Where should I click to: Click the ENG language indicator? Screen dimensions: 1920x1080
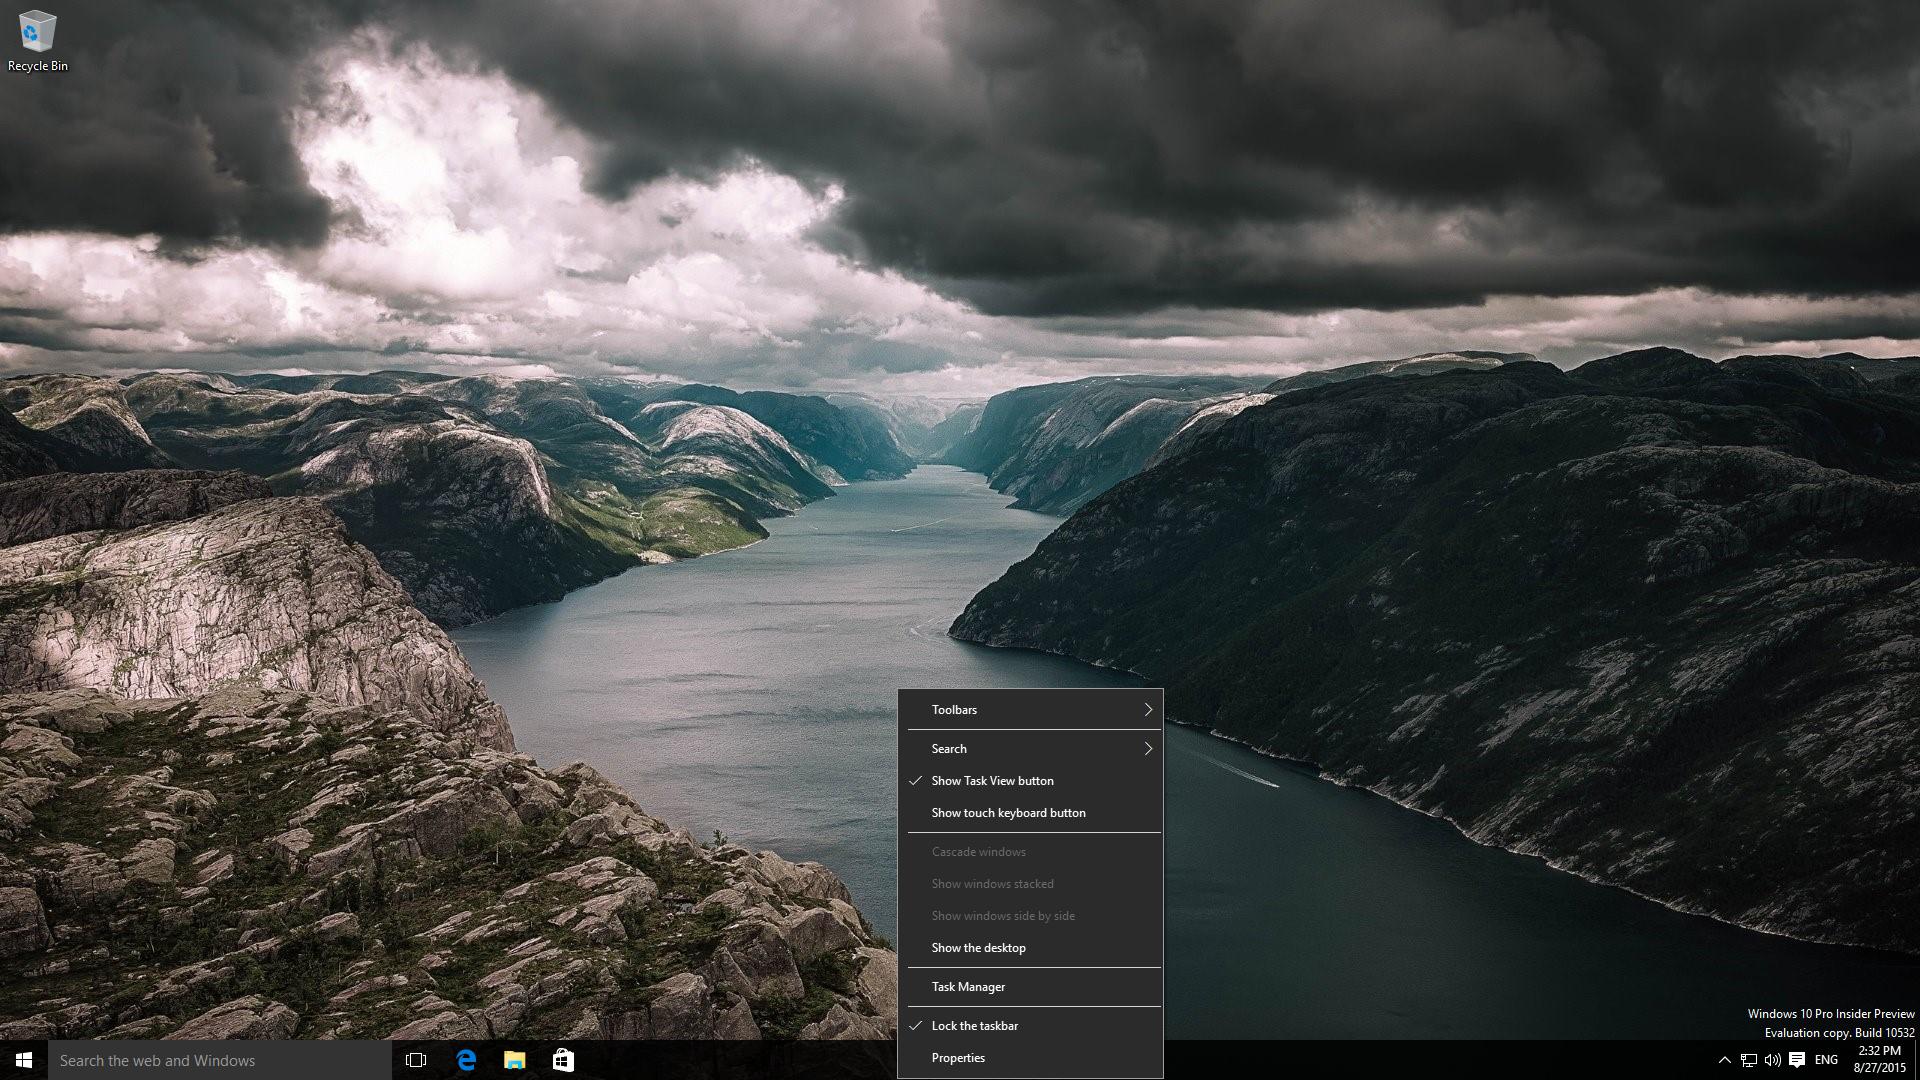(1825, 1059)
